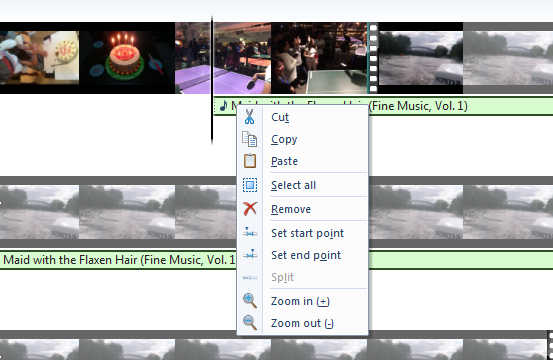The image size is (553, 360).
Task: Click the scissors Cut icon
Action: coord(249,117)
